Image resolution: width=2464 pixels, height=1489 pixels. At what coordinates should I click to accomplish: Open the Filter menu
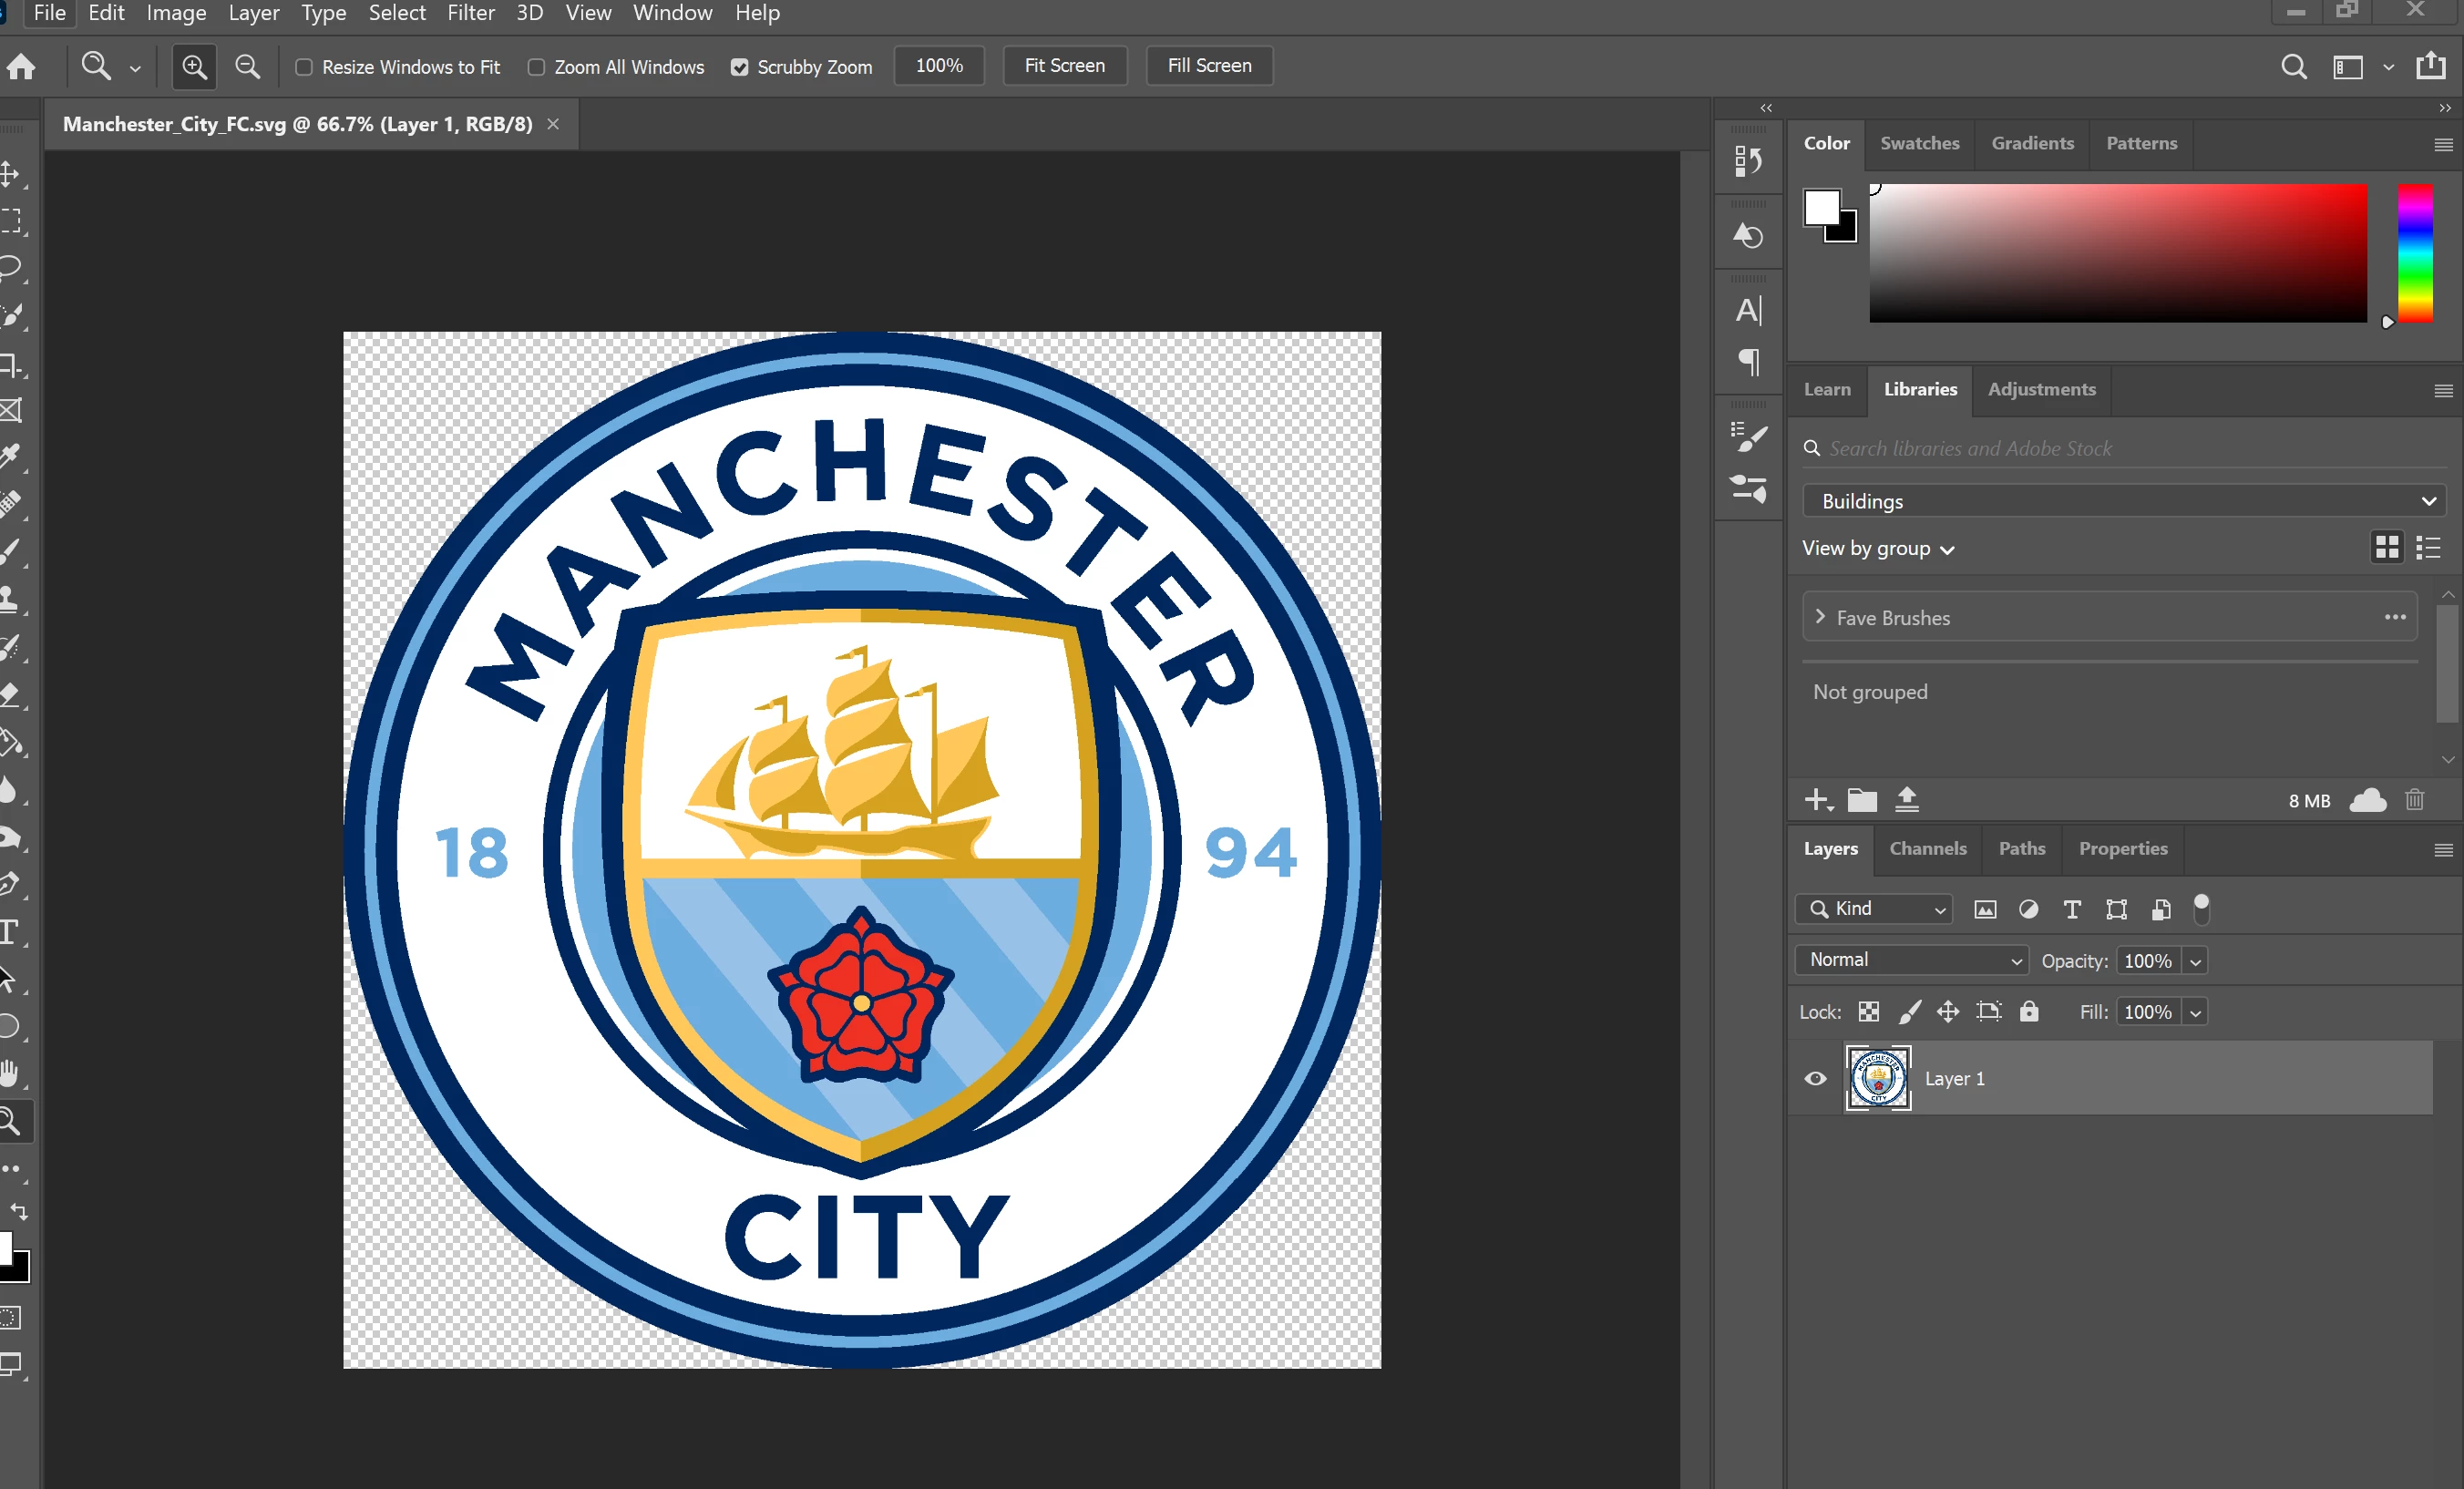[470, 13]
